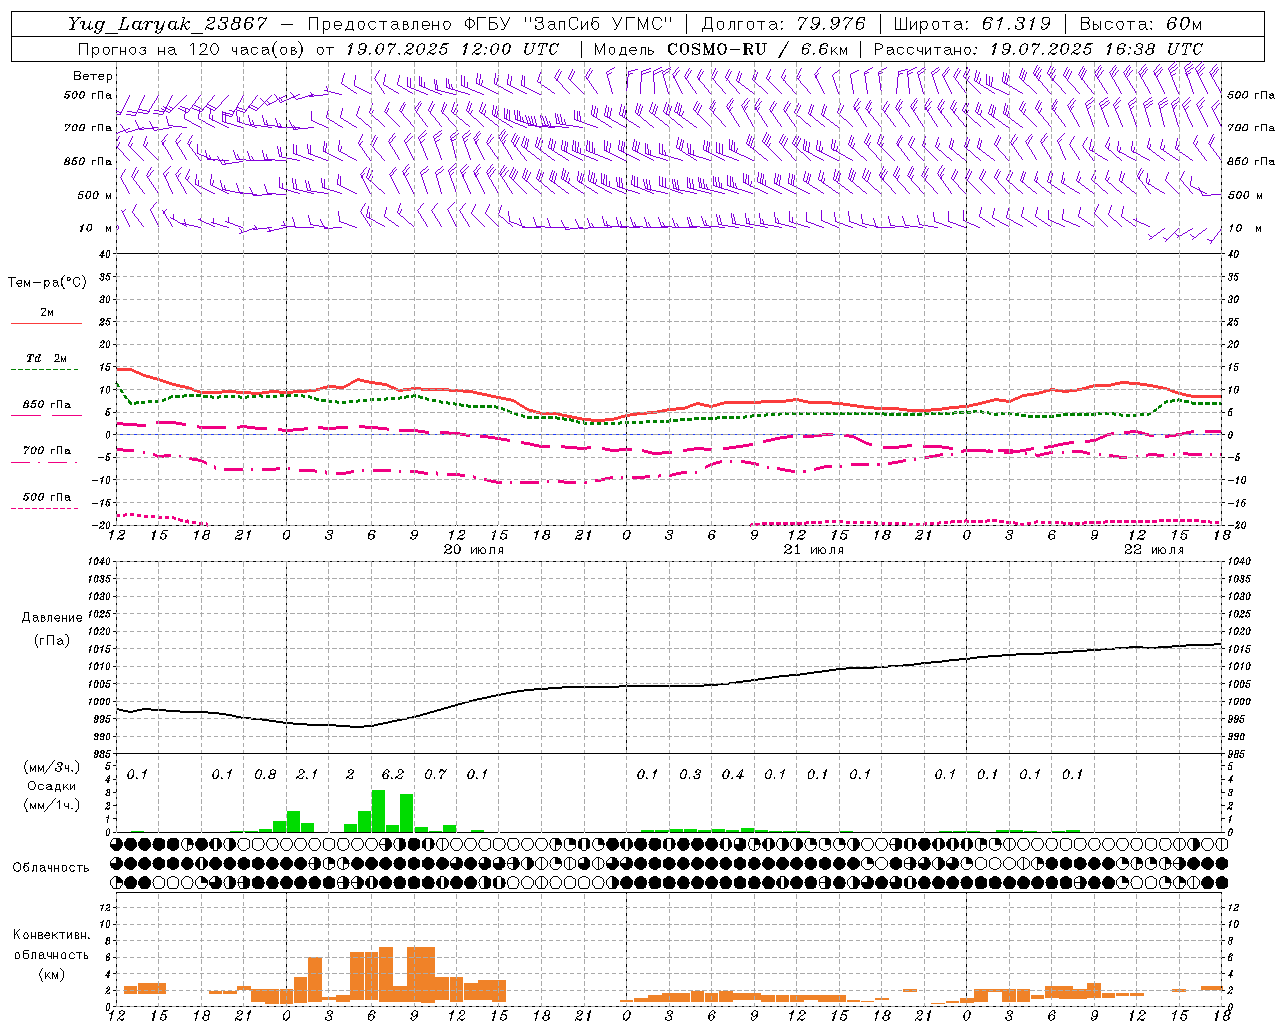Click the 700 гПа temperature legend label

tap(47, 451)
